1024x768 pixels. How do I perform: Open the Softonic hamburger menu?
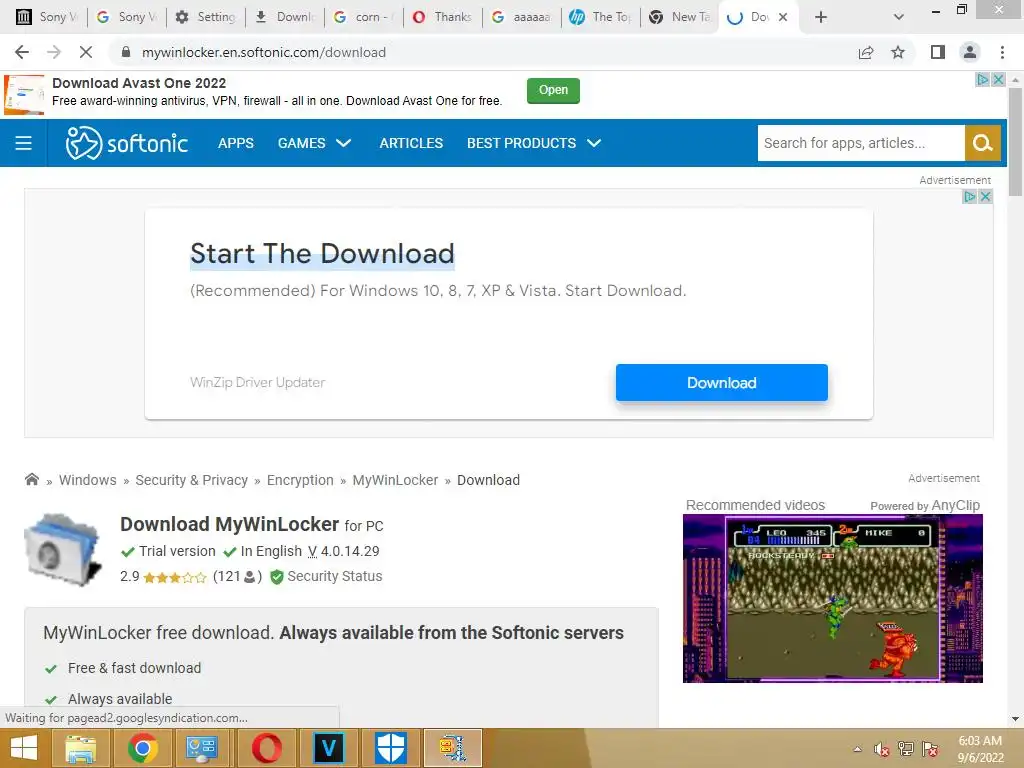click(24, 143)
